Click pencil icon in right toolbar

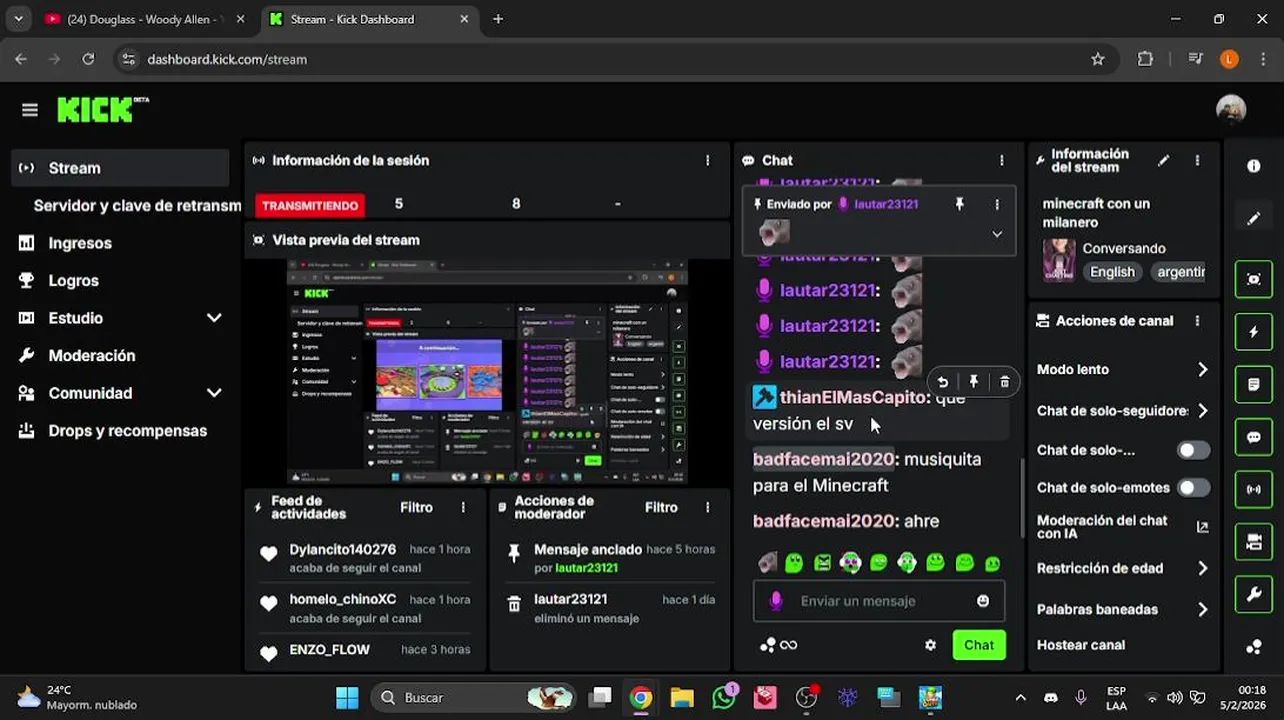click(x=1254, y=218)
